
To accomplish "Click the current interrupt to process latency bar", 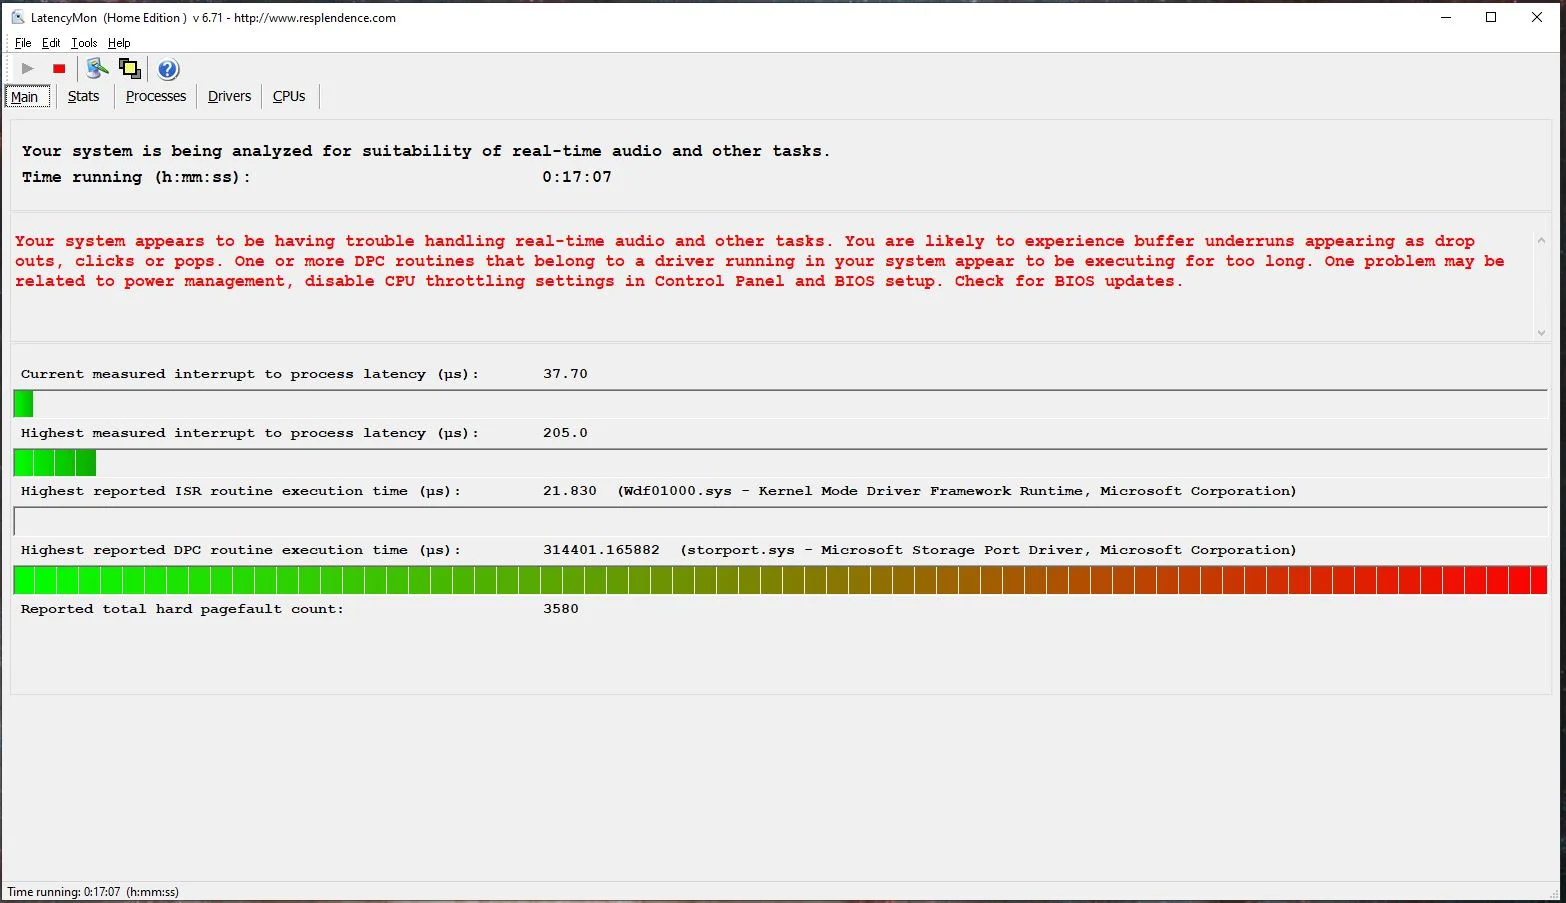I will coord(780,404).
